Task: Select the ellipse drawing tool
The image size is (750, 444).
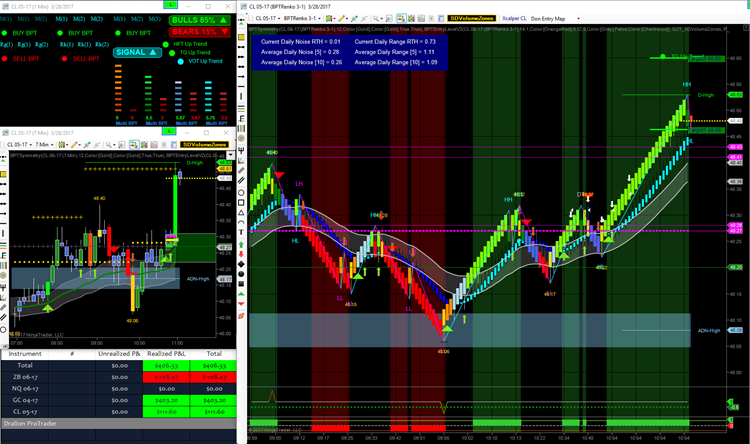Action: pyautogui.click(x=241, y=193)
